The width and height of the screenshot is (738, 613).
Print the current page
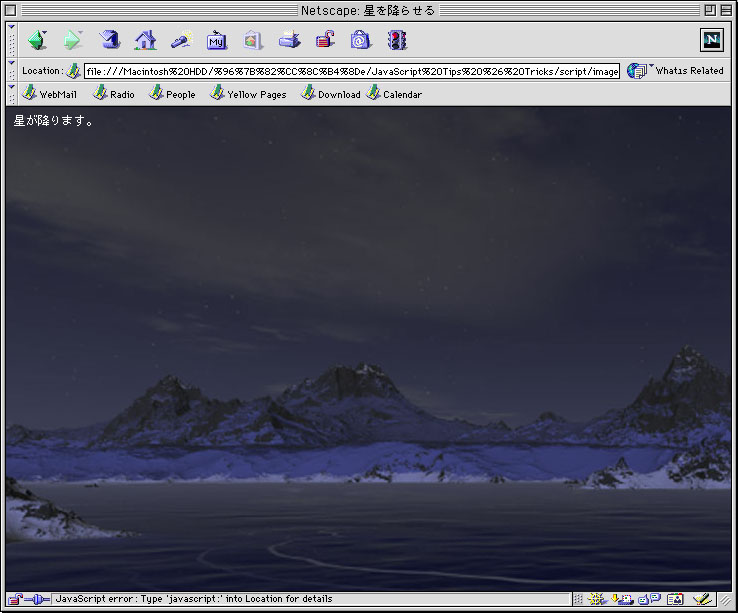(x=289, y=40)
